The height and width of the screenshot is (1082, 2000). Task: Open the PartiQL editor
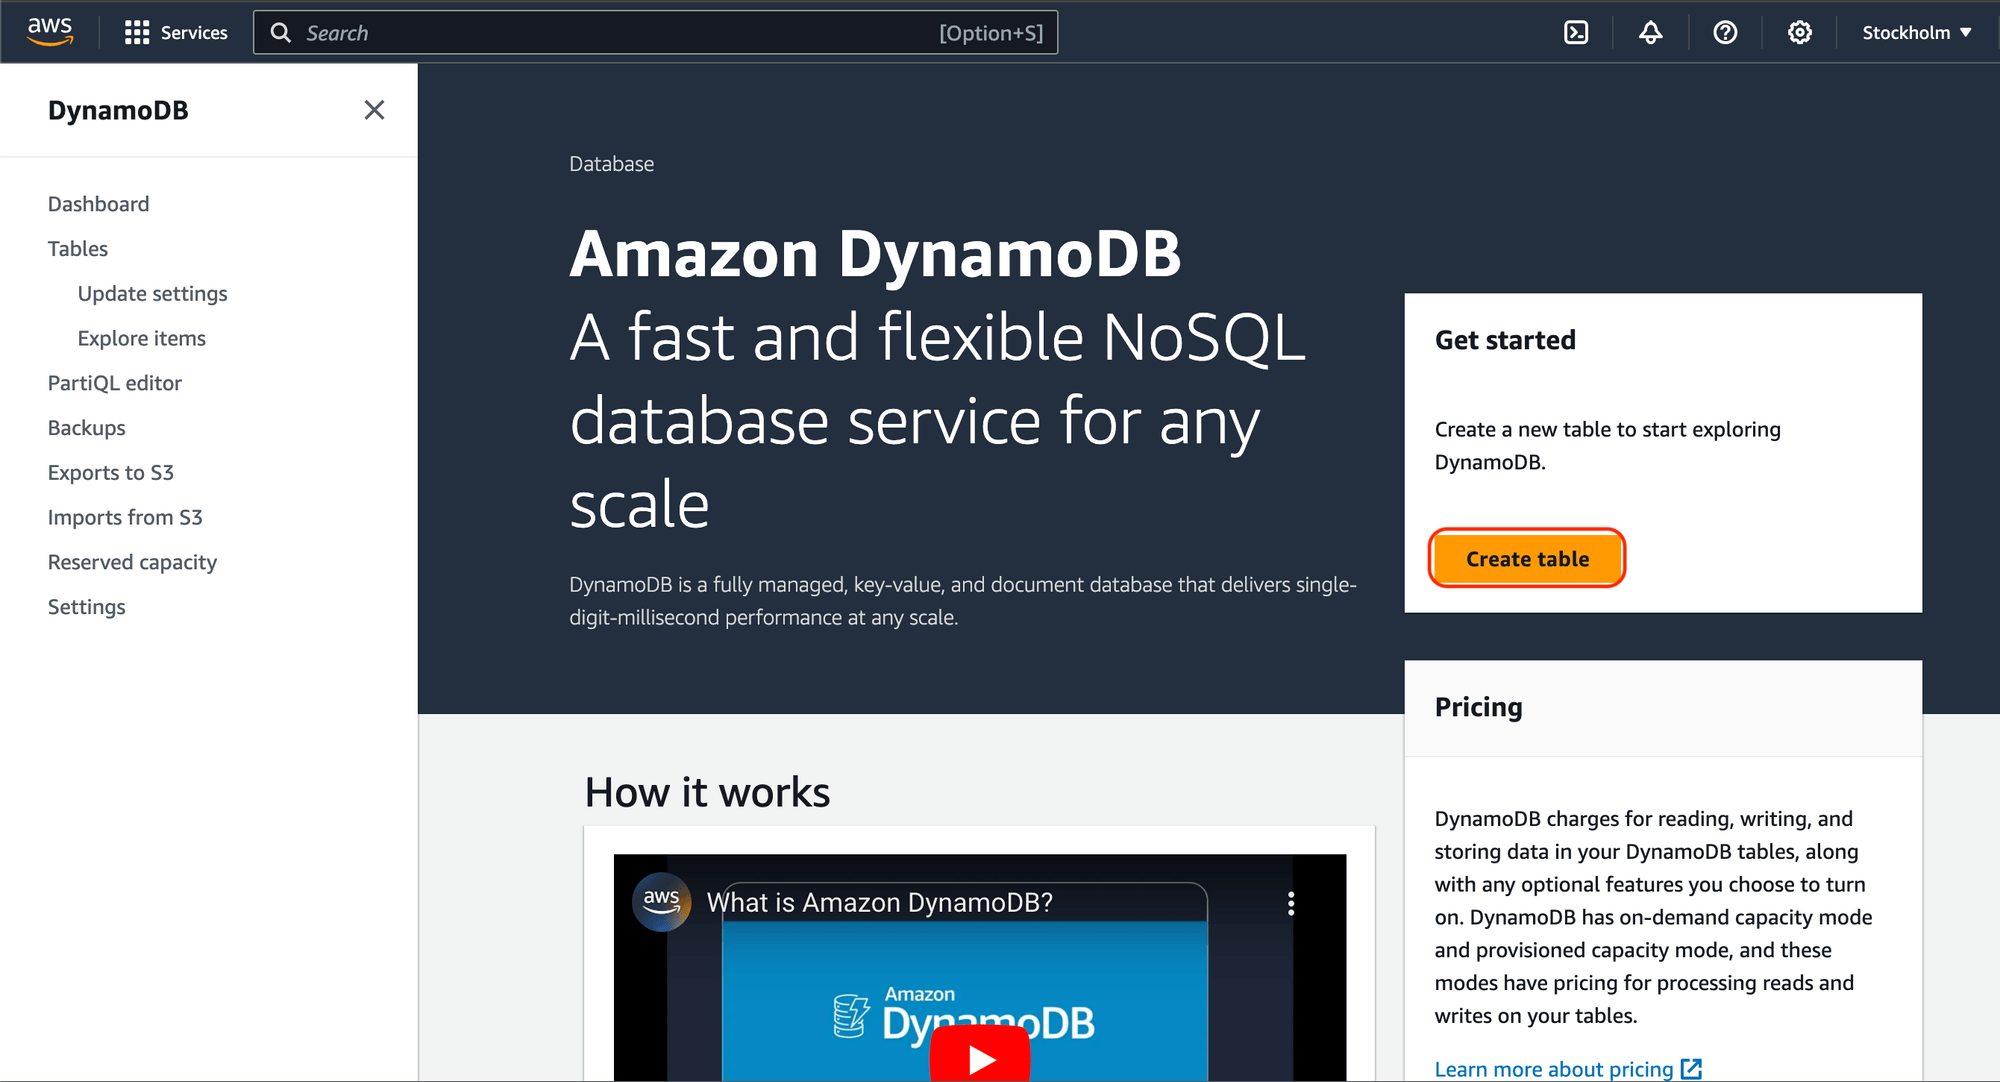[x=115, y=382]
